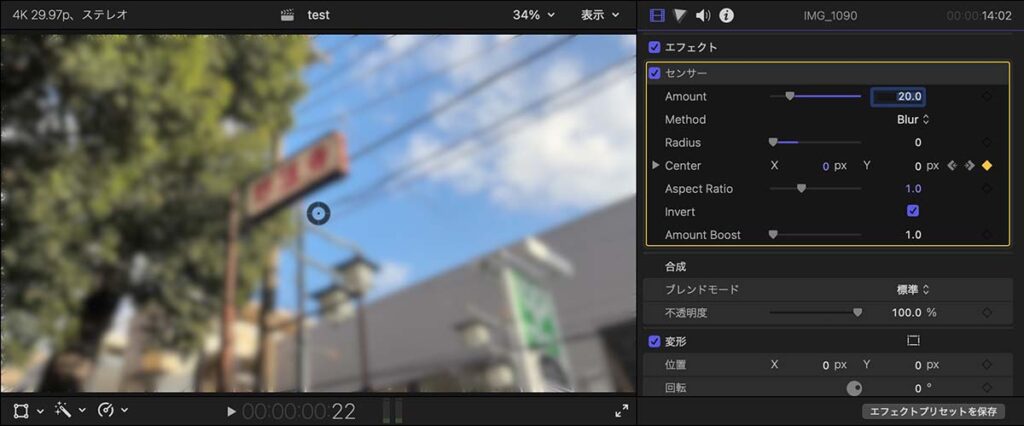
Task: Enter fullscreen viewer with arrows icon
Action: click(x=621, y=410)
